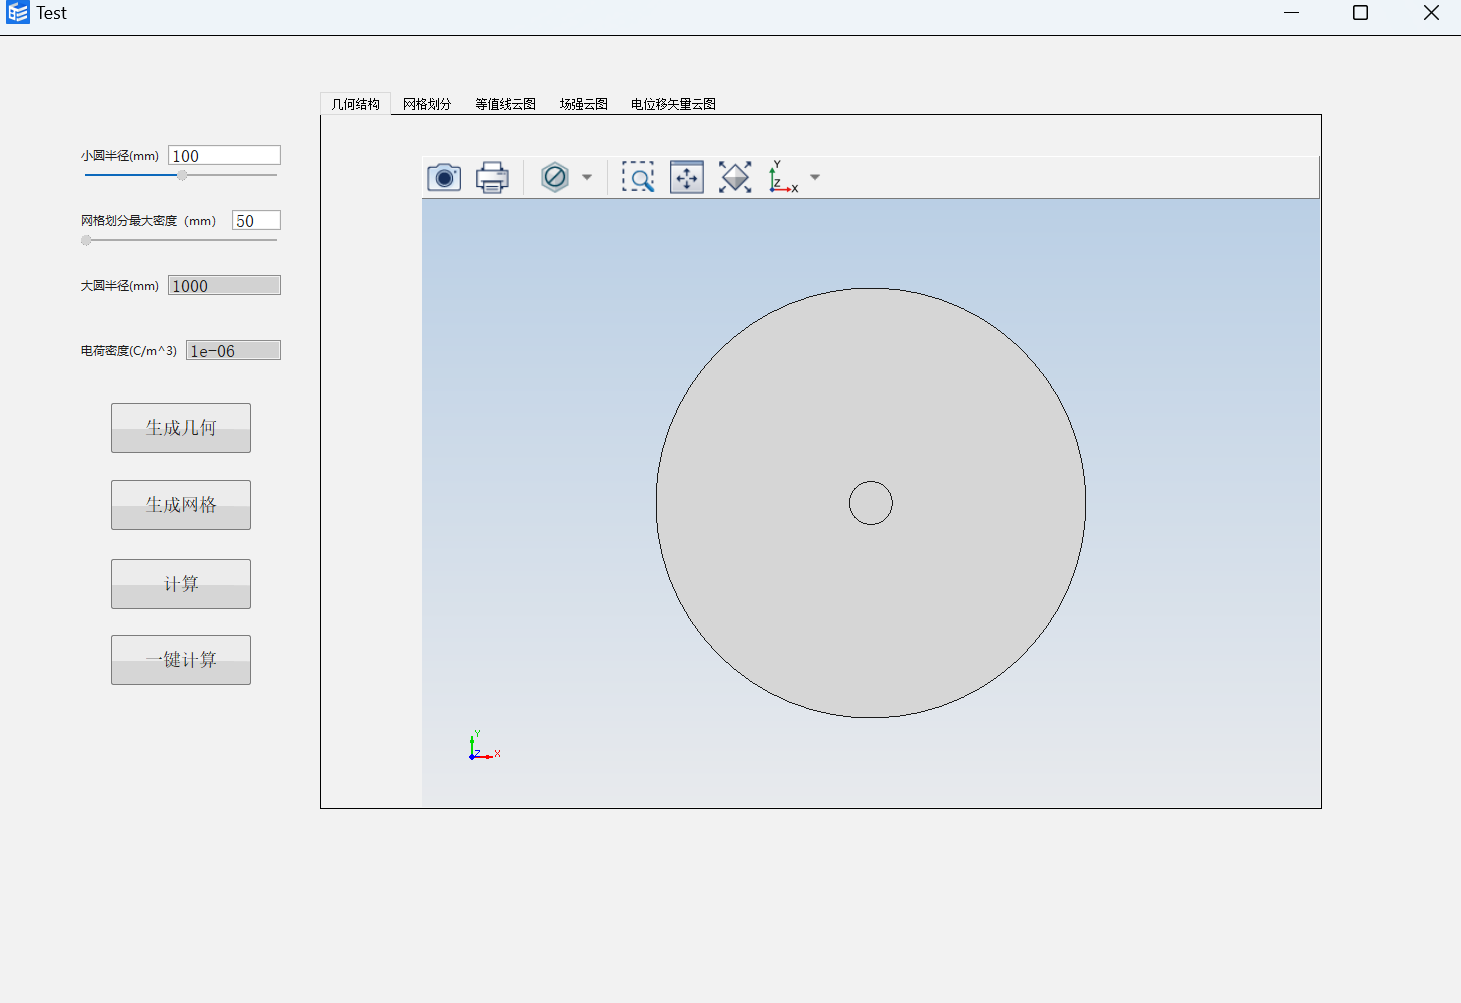This screenshot has width=1461, height=1003.
Task: Click the transparency circle-slash icon
Action: point(555,178)
